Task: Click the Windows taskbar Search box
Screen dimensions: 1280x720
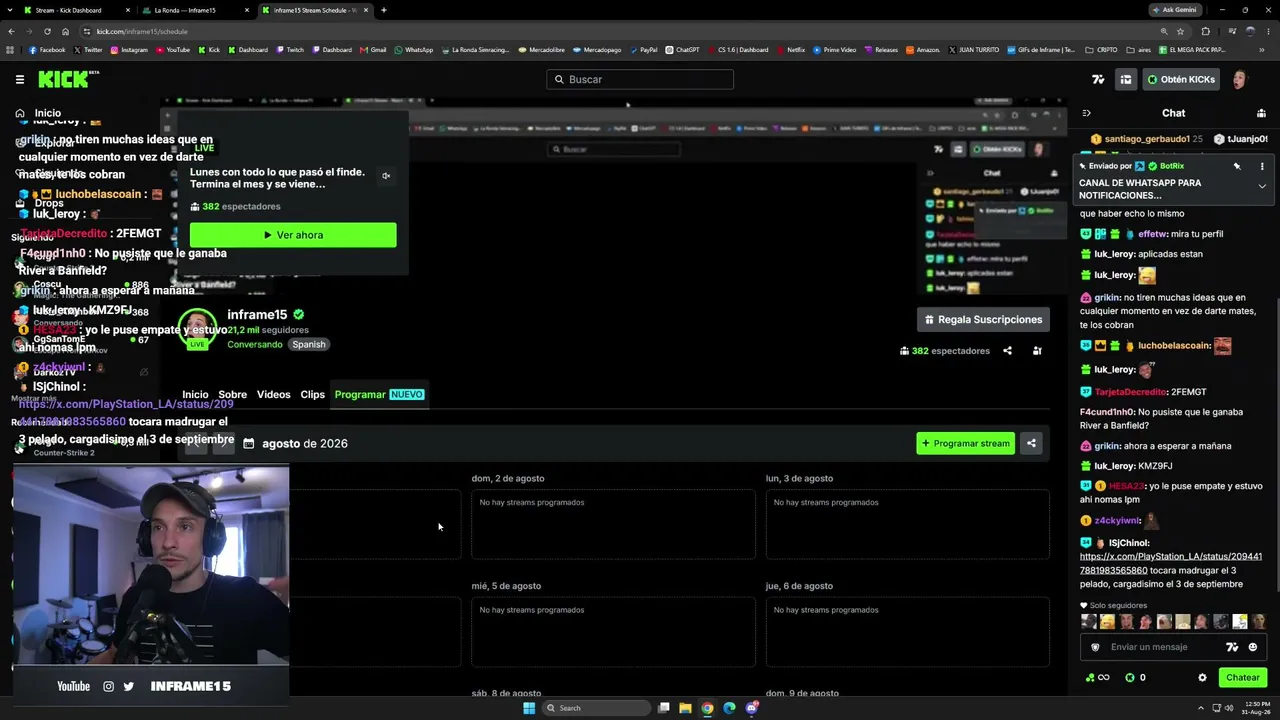Action: [596, 708]
